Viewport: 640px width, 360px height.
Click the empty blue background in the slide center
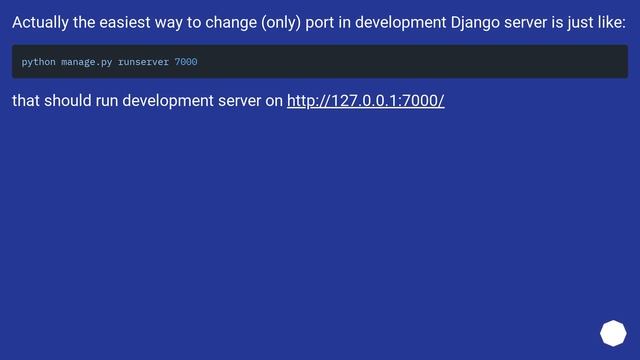320,212
